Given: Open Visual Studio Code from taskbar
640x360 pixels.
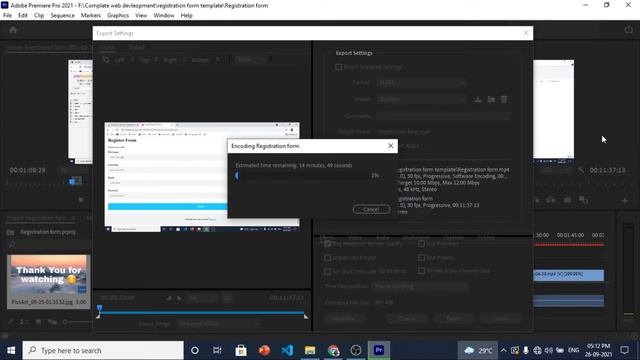Looking at the screenshot, I should (x=287, y=350).
